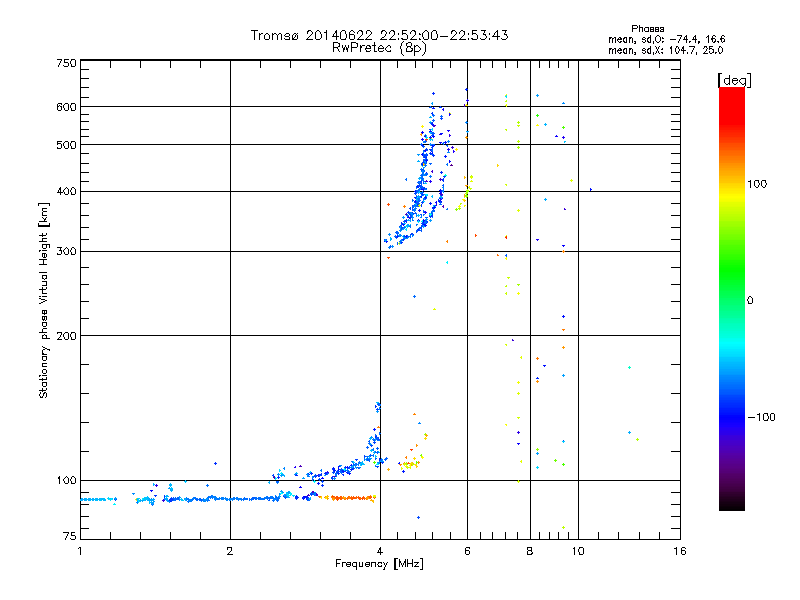
Task: Select the 'mean, sd,X: 104.7, 25.0' text
Action: click(665, 50)
